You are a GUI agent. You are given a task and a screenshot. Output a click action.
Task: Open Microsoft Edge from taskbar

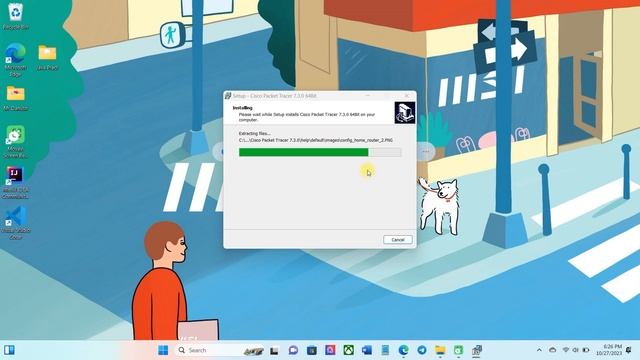coord(404,350)
